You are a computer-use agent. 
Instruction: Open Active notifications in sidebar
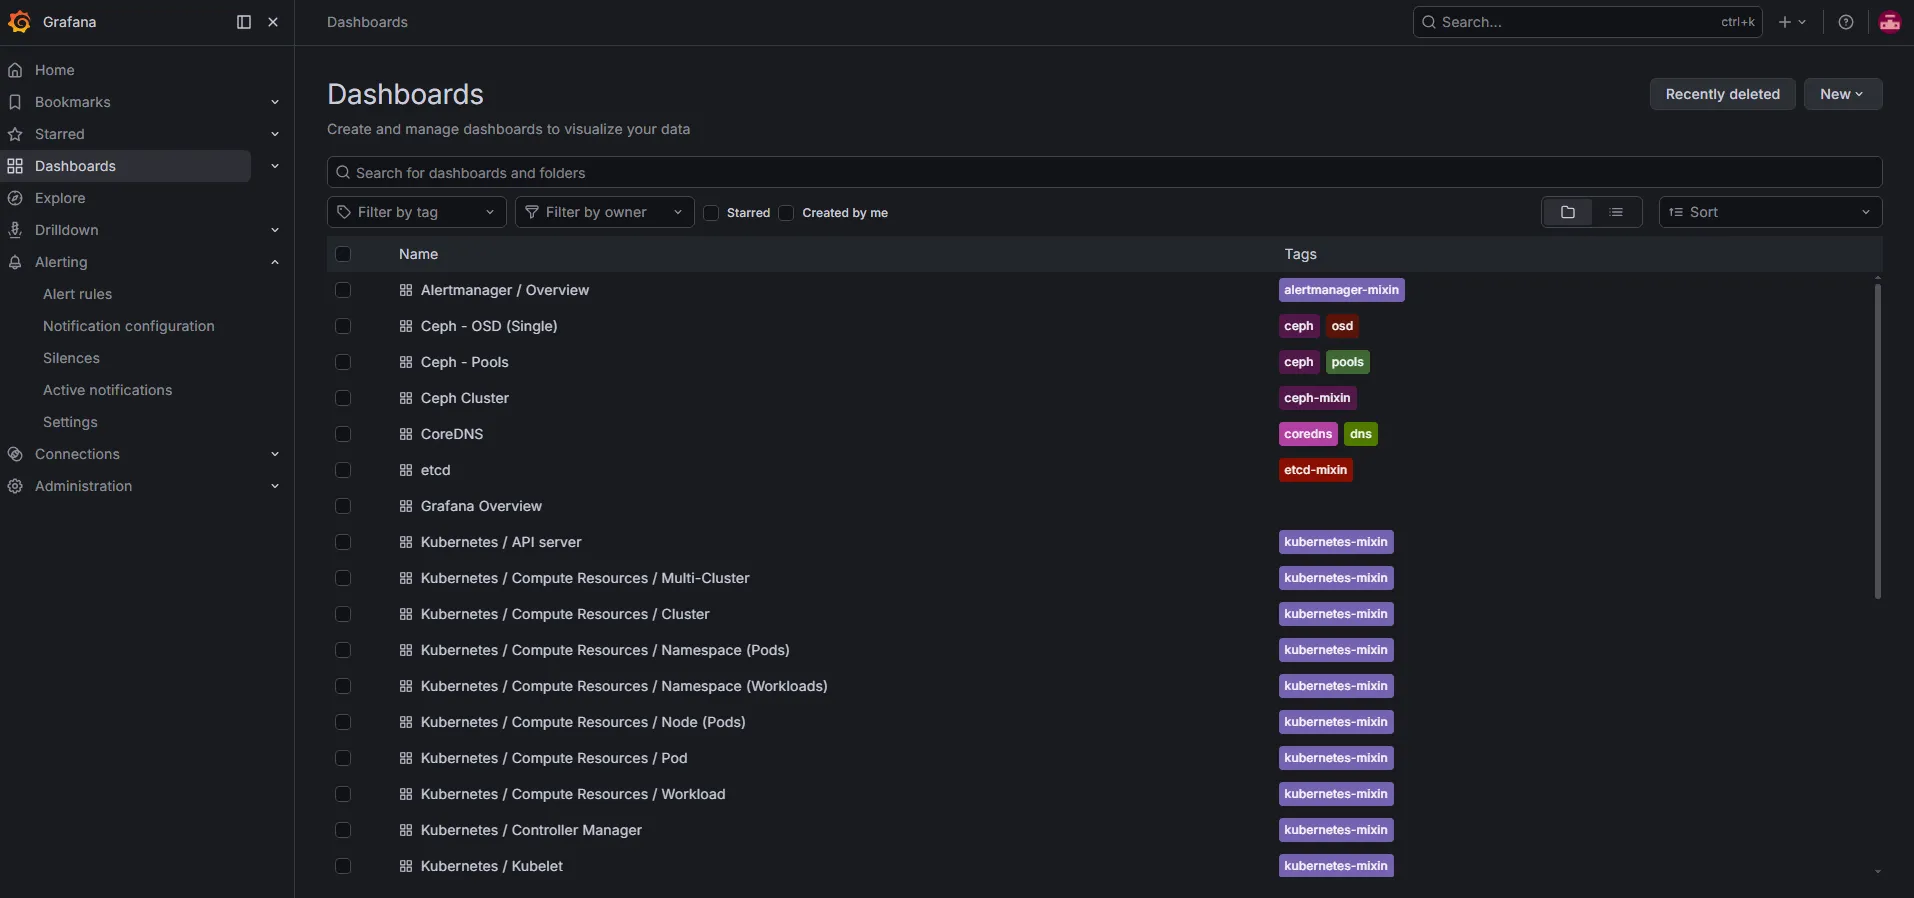pos(107,390)
